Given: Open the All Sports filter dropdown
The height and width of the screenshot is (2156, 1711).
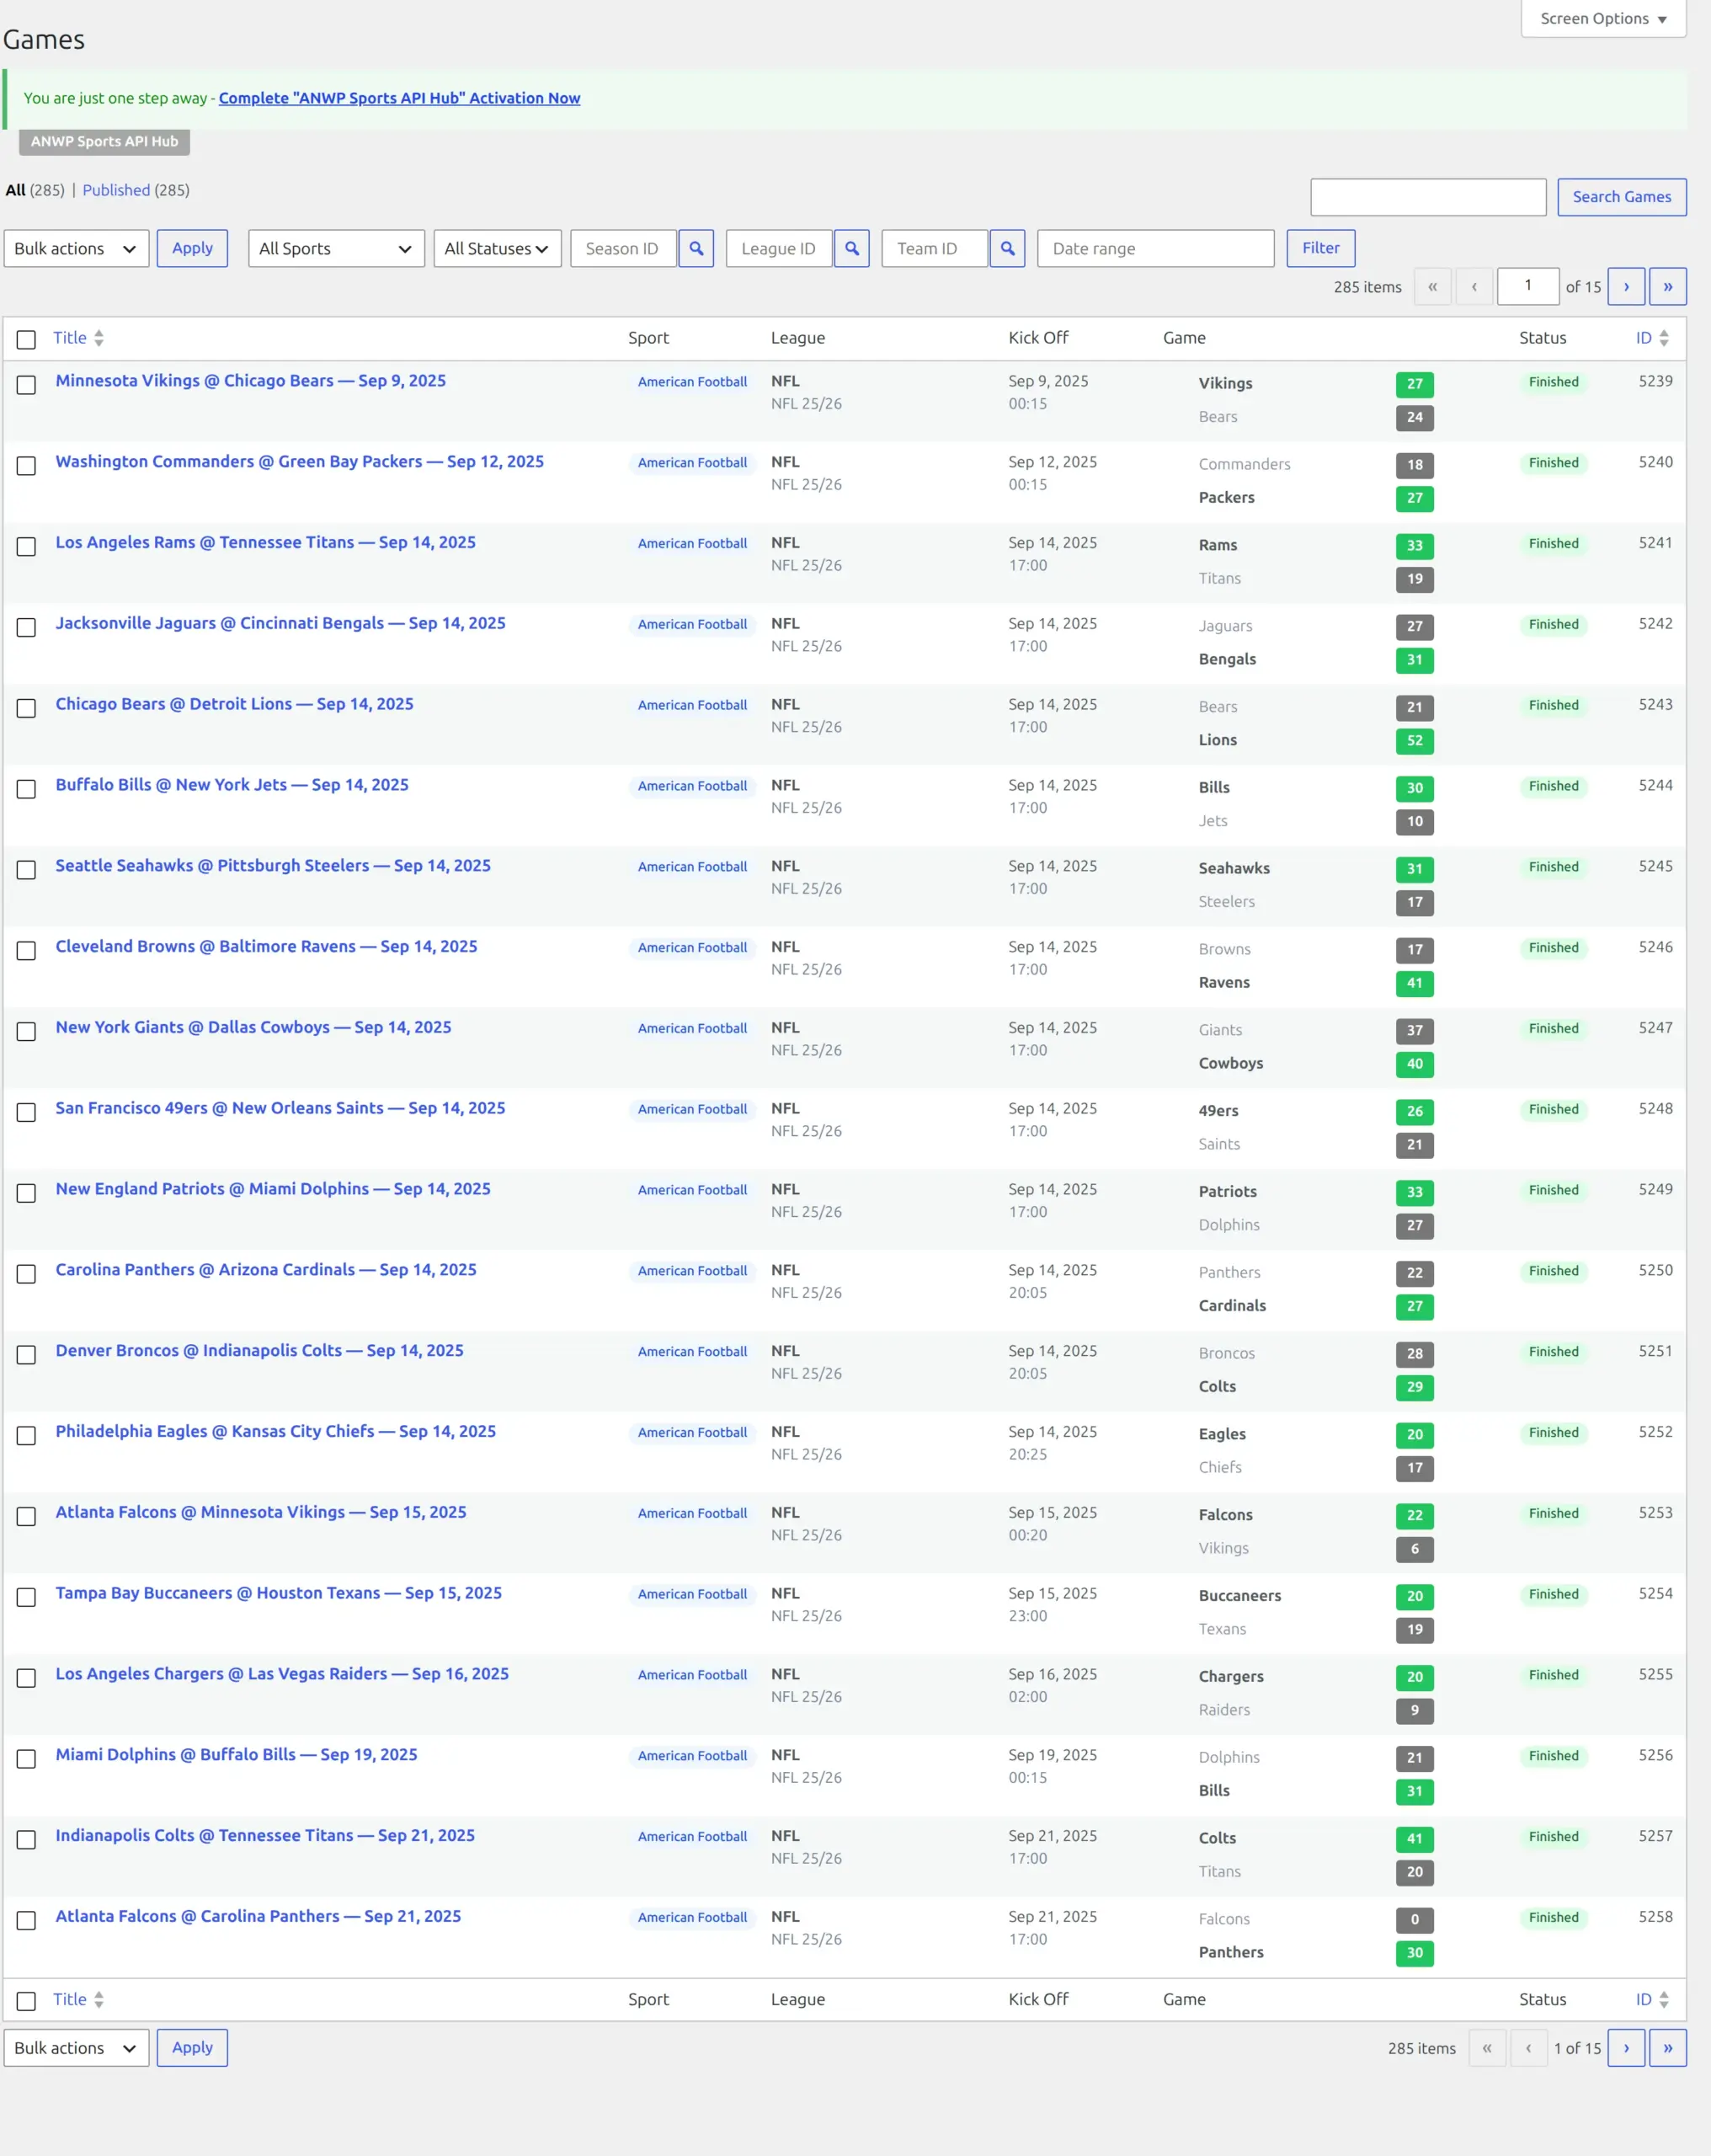Looking at the screenshot, I should click(x=336, y=248).
